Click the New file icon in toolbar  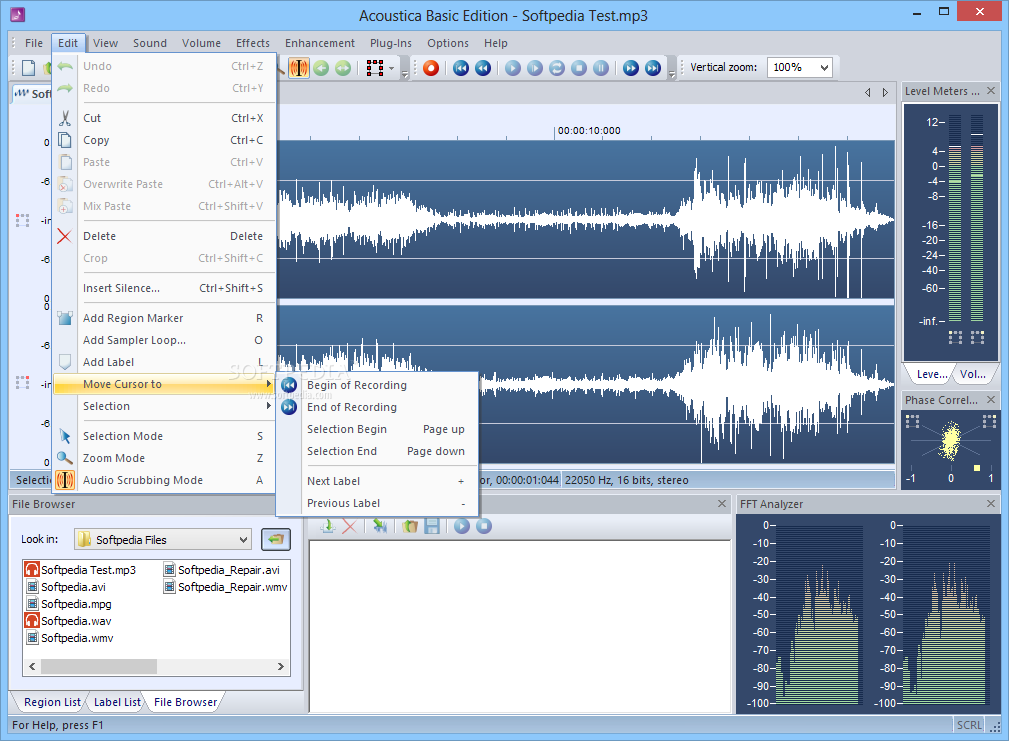coord(29,68)
